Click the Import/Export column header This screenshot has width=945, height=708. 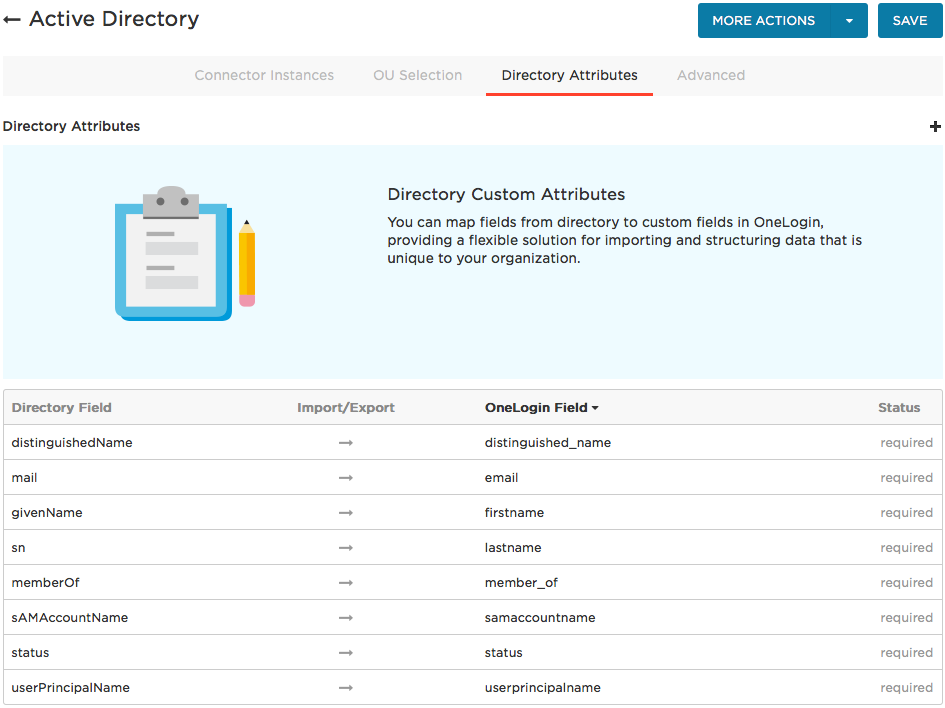(346, 407)
